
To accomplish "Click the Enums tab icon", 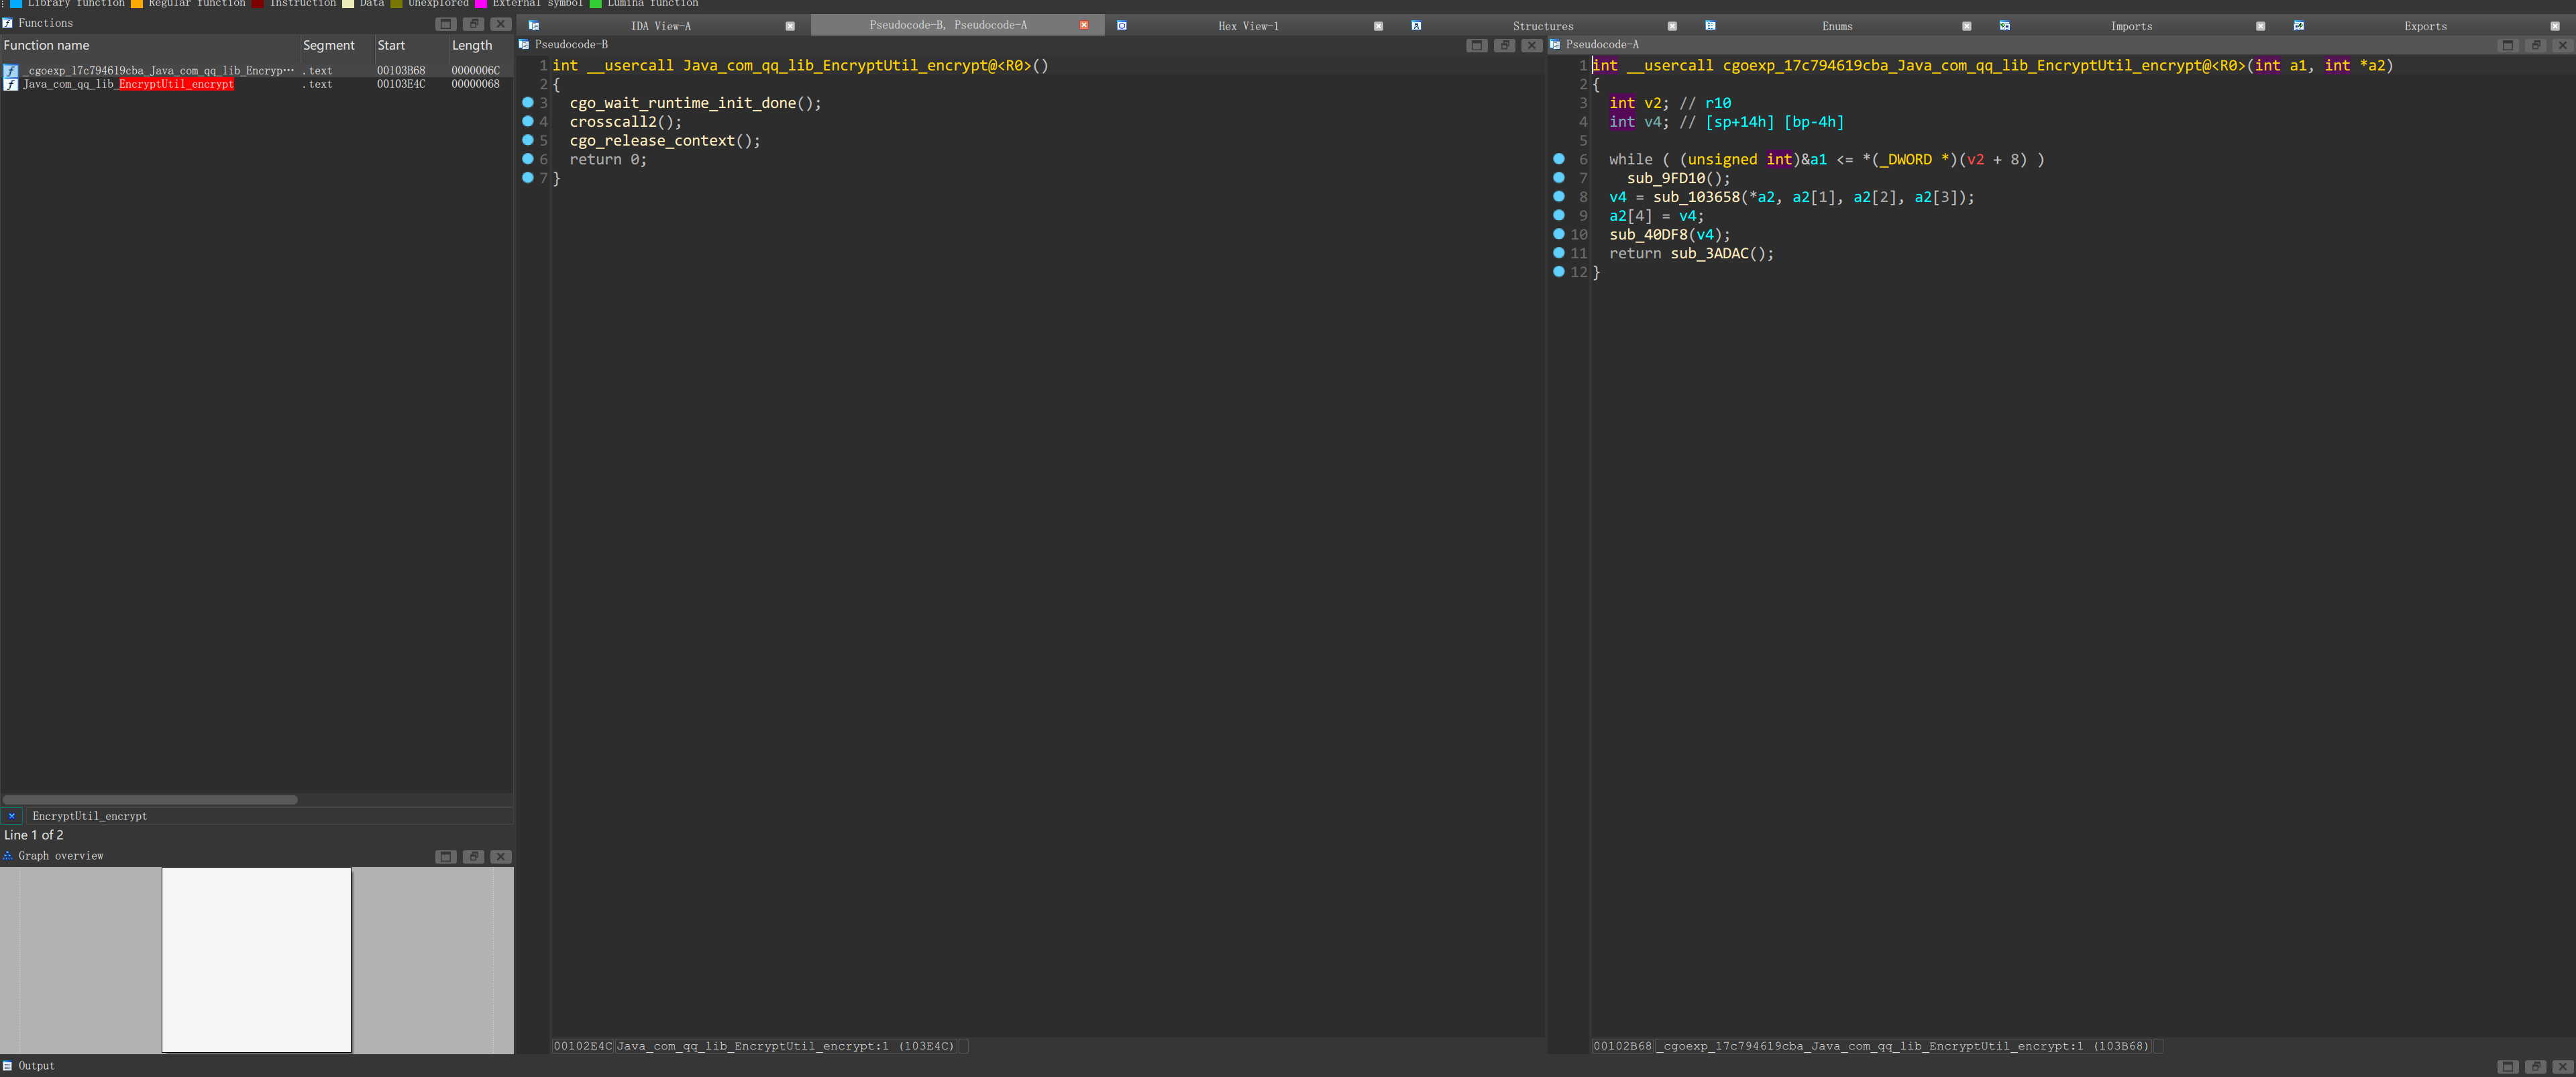I will click(1710, 26).
